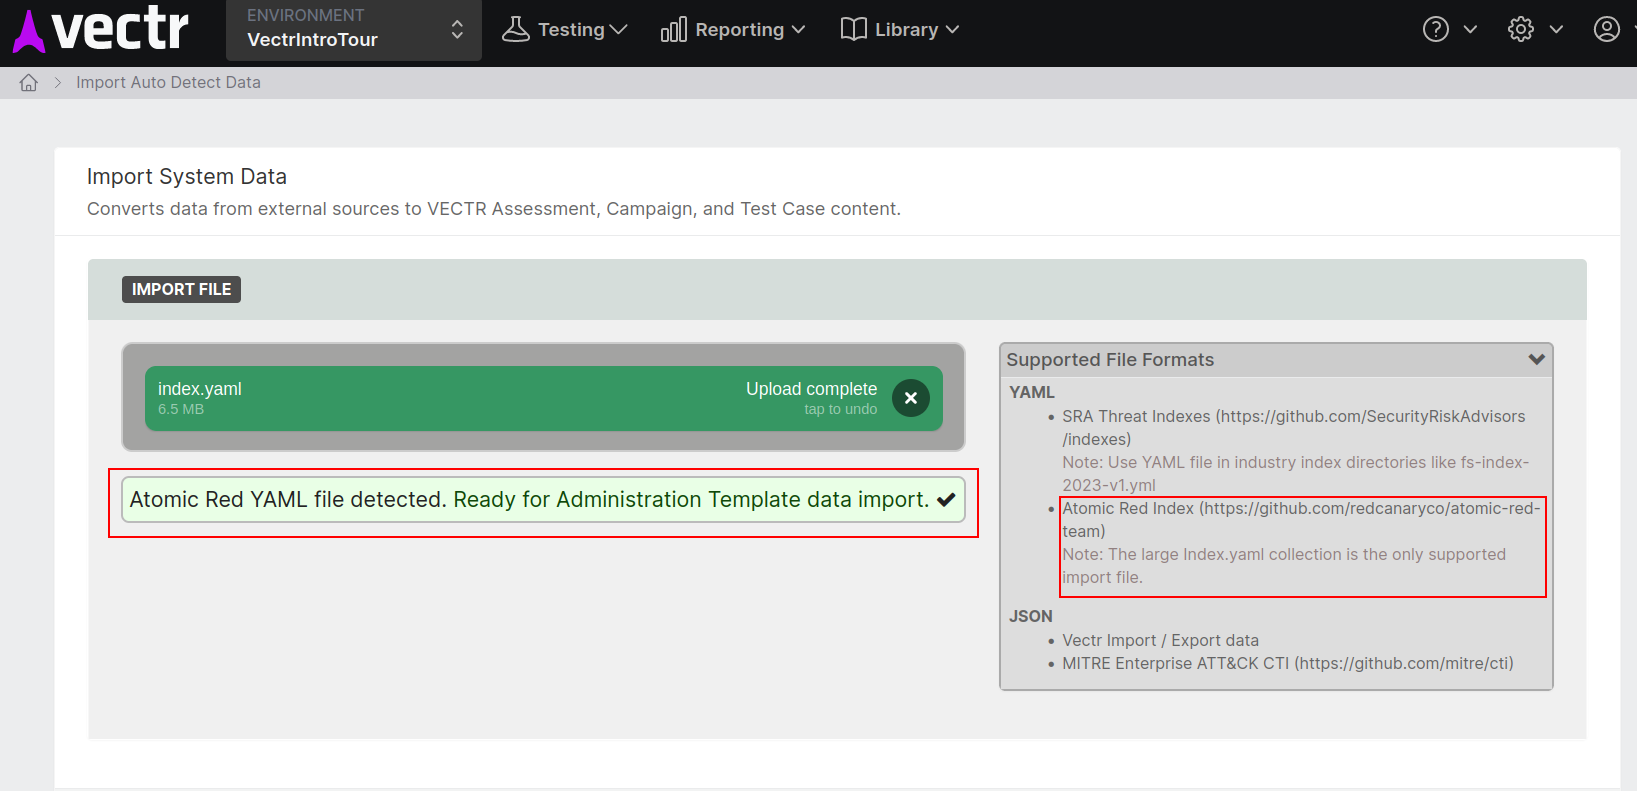1637x791 pixels.
Task: Expand the settings menu chevron
Action: point(1556,30)
